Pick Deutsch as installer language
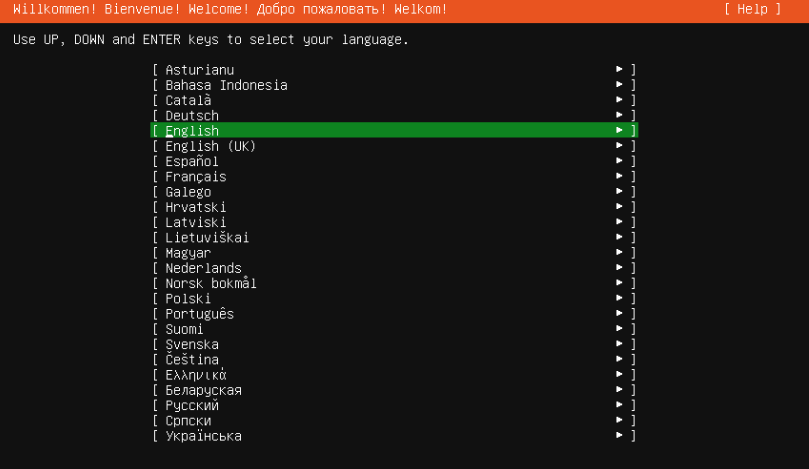The height and width of the screenshot is (469, 809). (x=394, y=115)
